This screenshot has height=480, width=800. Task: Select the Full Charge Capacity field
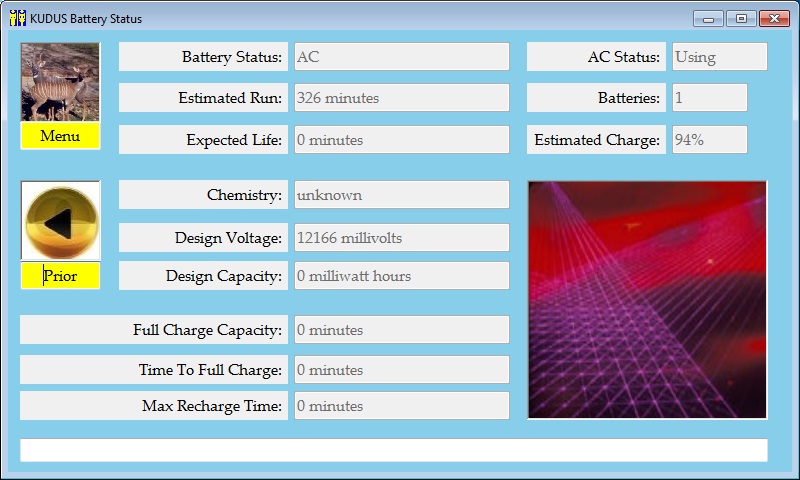click(x=401, y=330)
